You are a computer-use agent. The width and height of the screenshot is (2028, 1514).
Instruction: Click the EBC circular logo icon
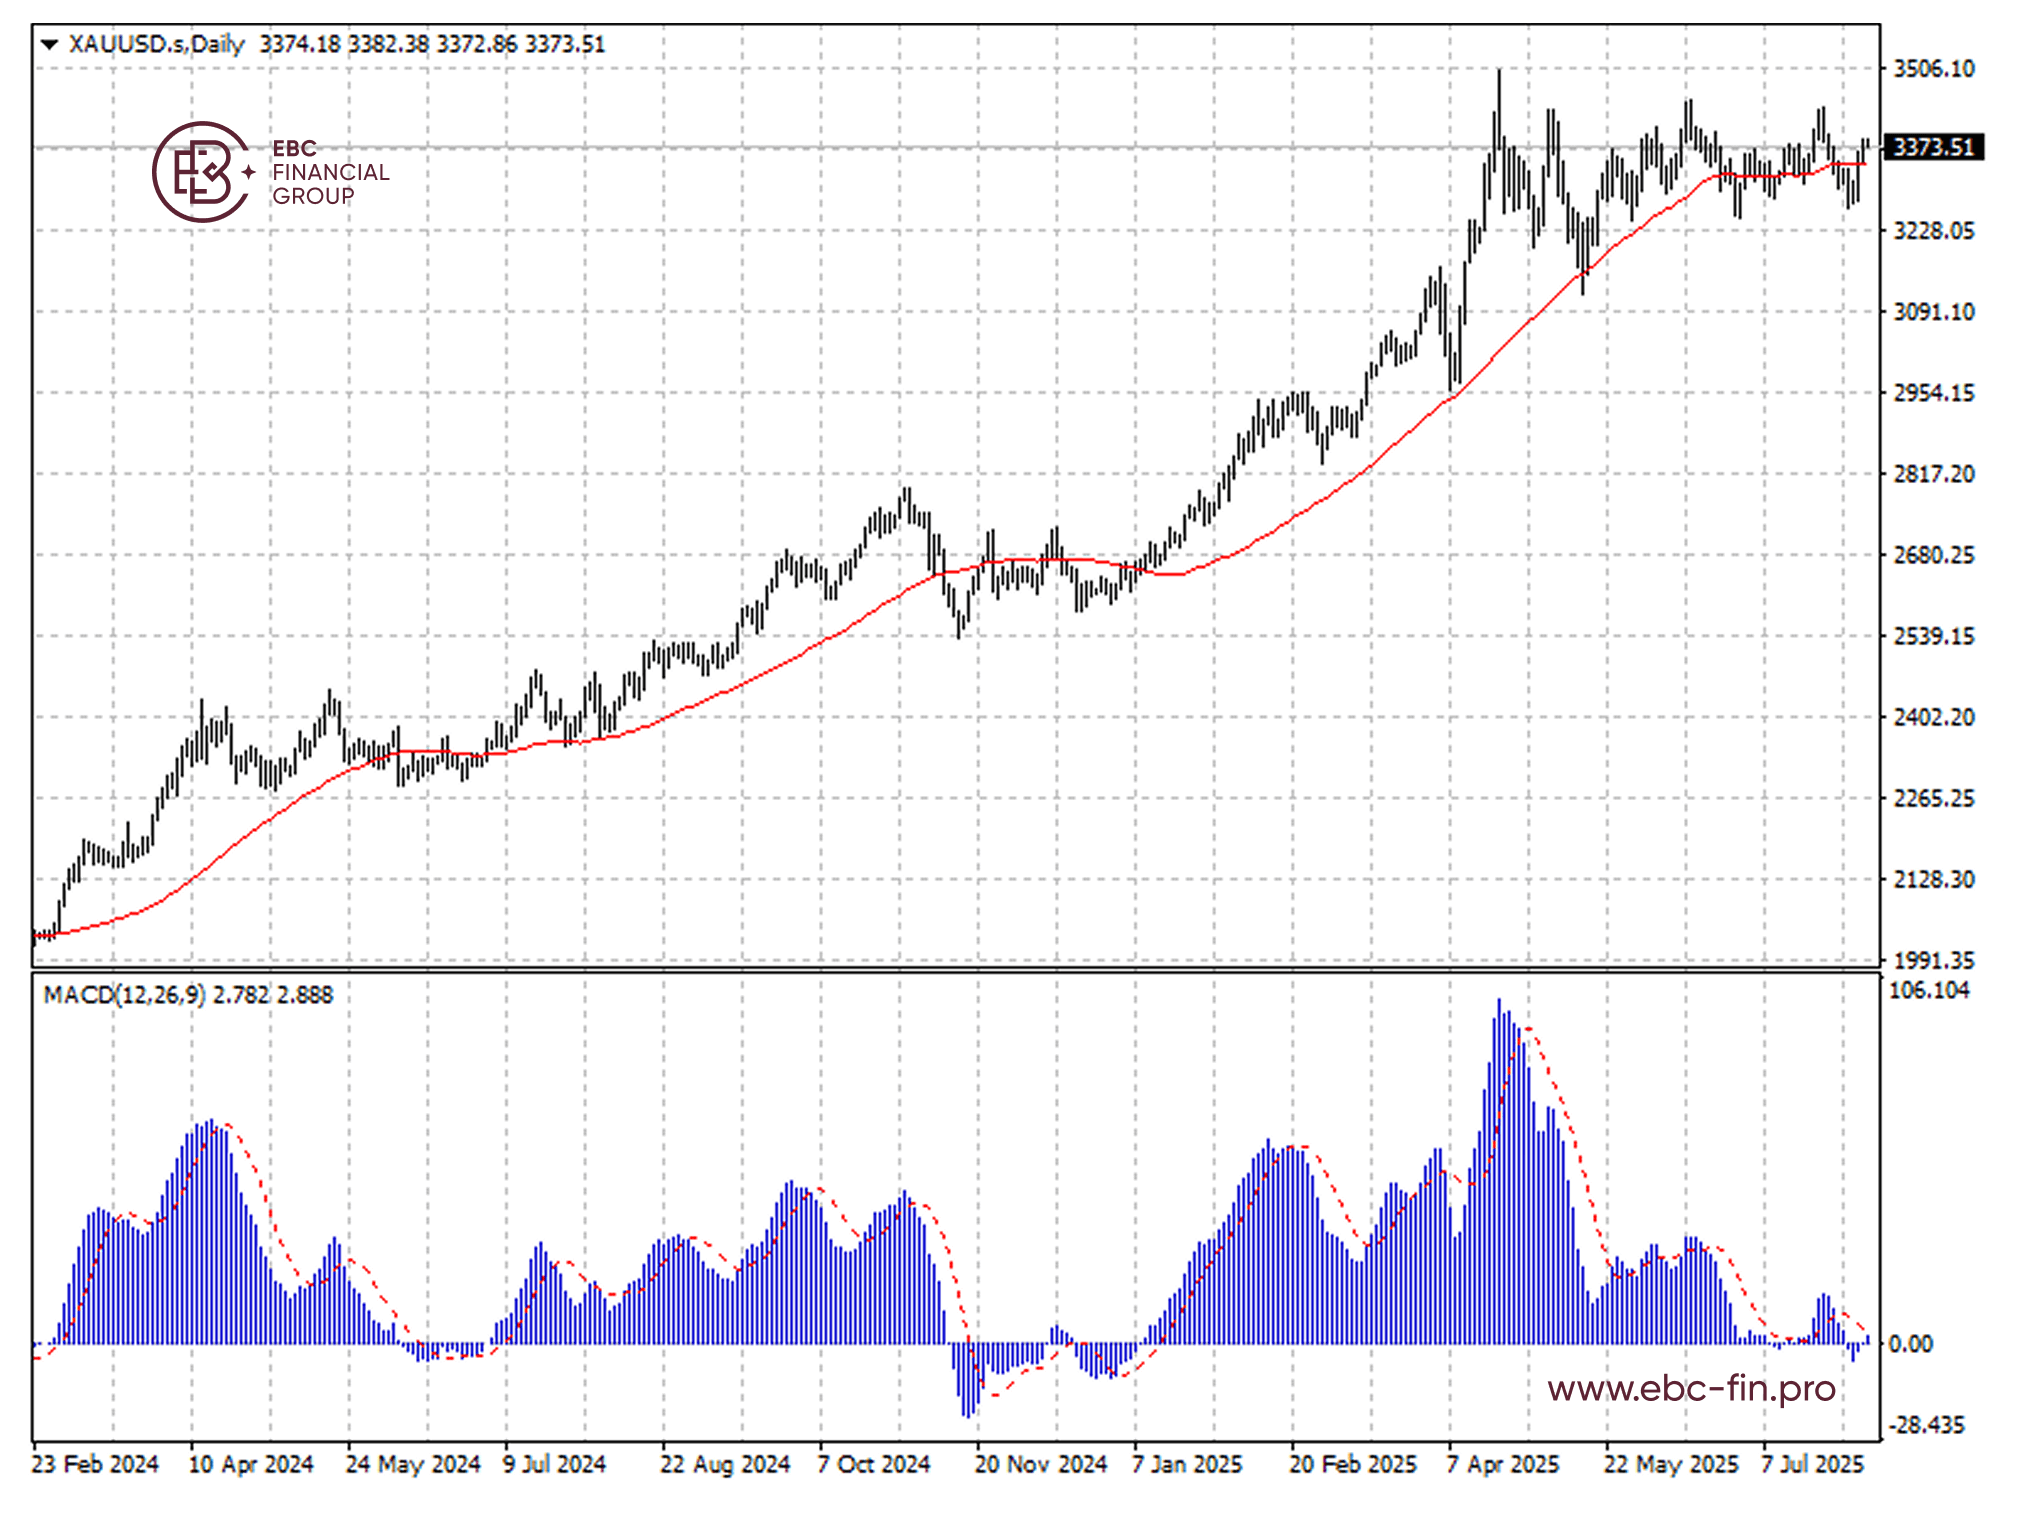[x=201, y=172]
